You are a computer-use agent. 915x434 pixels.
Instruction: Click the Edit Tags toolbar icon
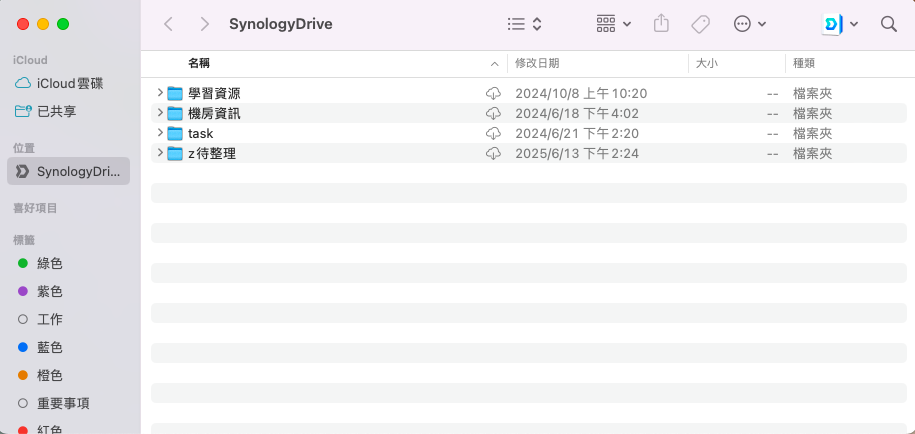point(701,24)
